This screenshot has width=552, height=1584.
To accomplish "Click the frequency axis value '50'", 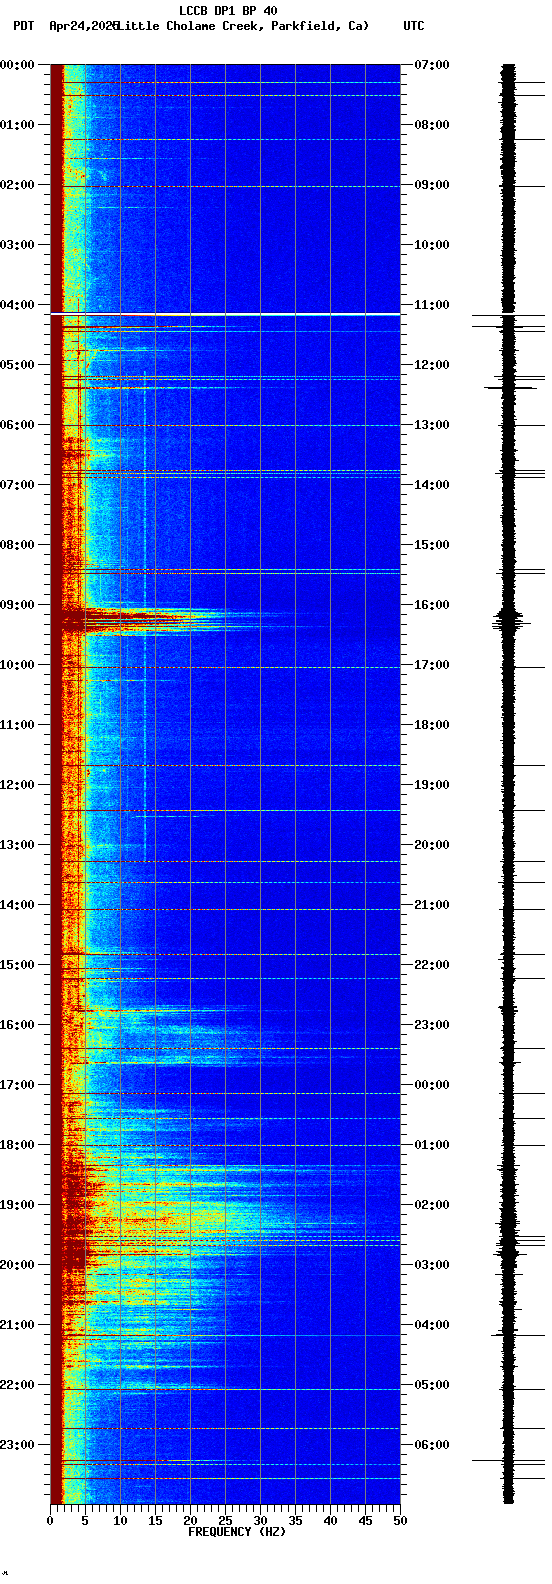I will (400, 1522).
